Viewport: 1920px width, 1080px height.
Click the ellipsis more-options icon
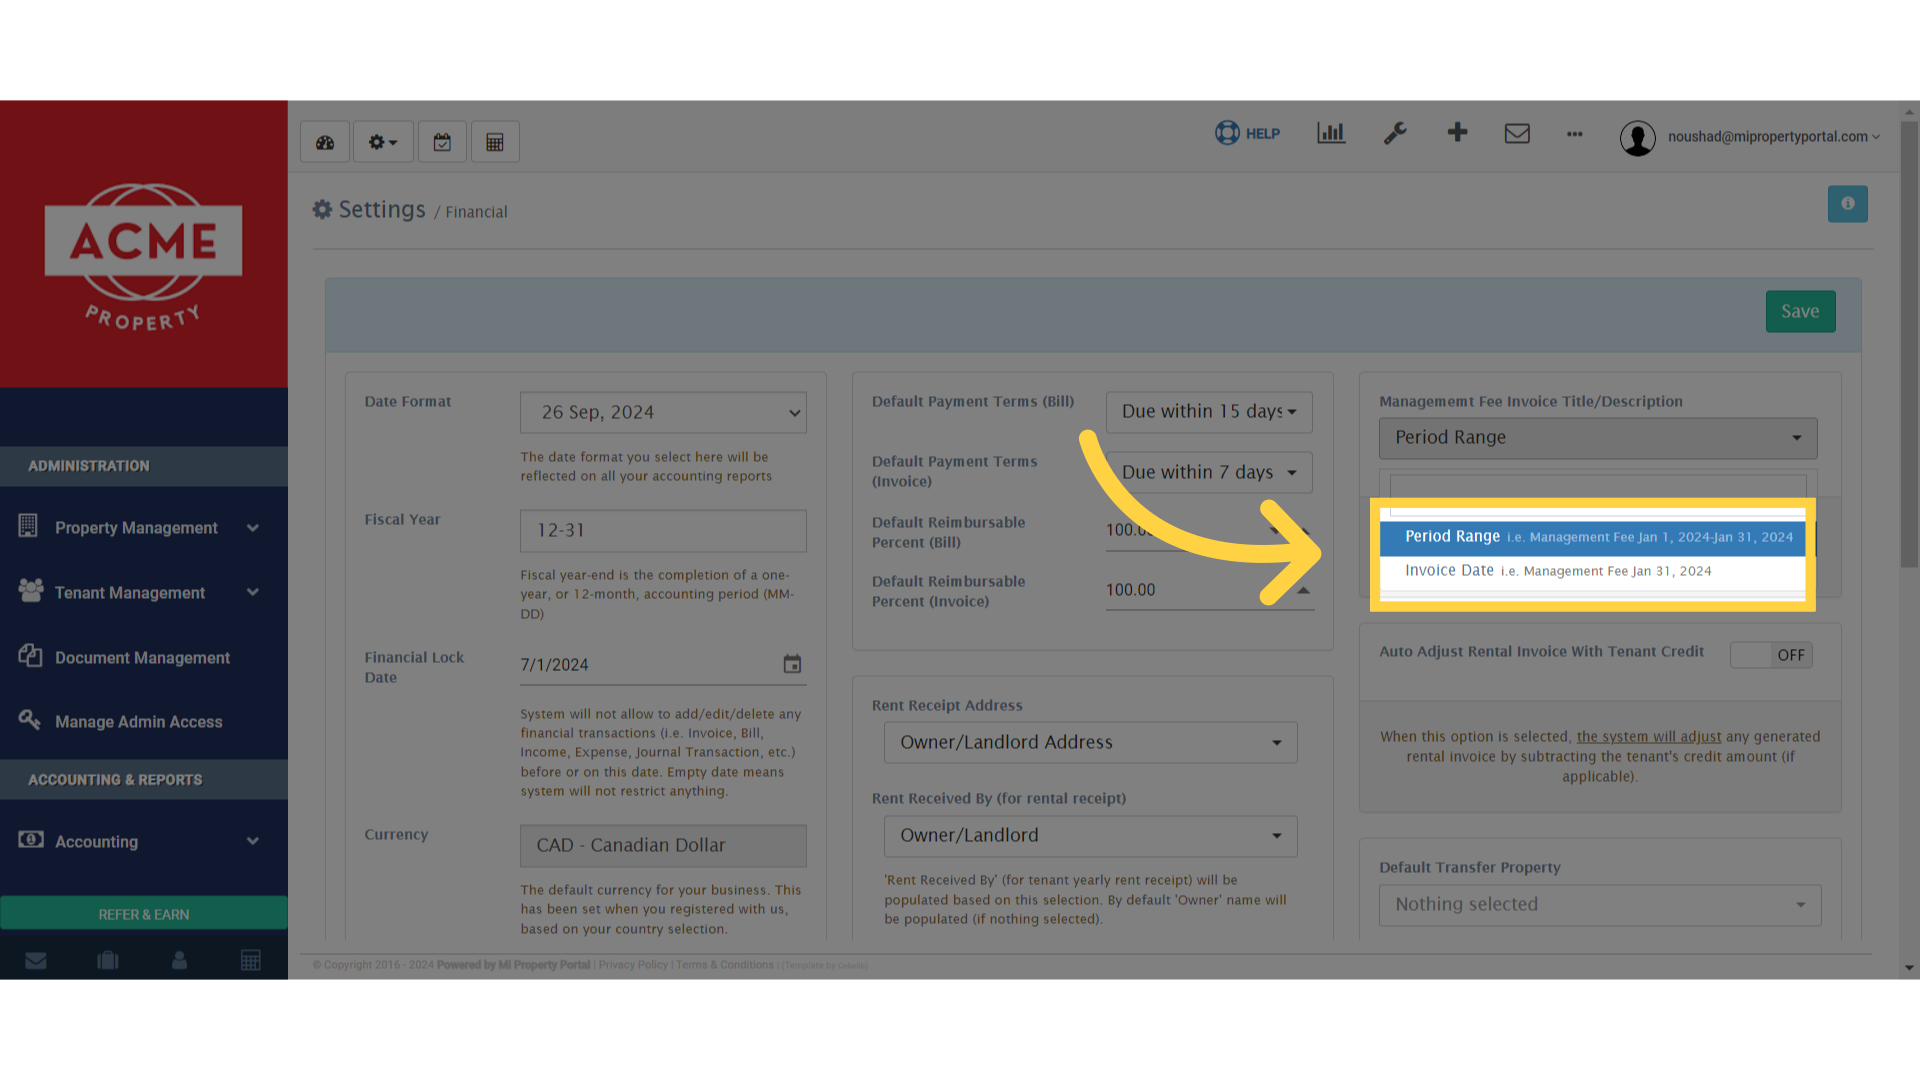[x=1574, y=135]
